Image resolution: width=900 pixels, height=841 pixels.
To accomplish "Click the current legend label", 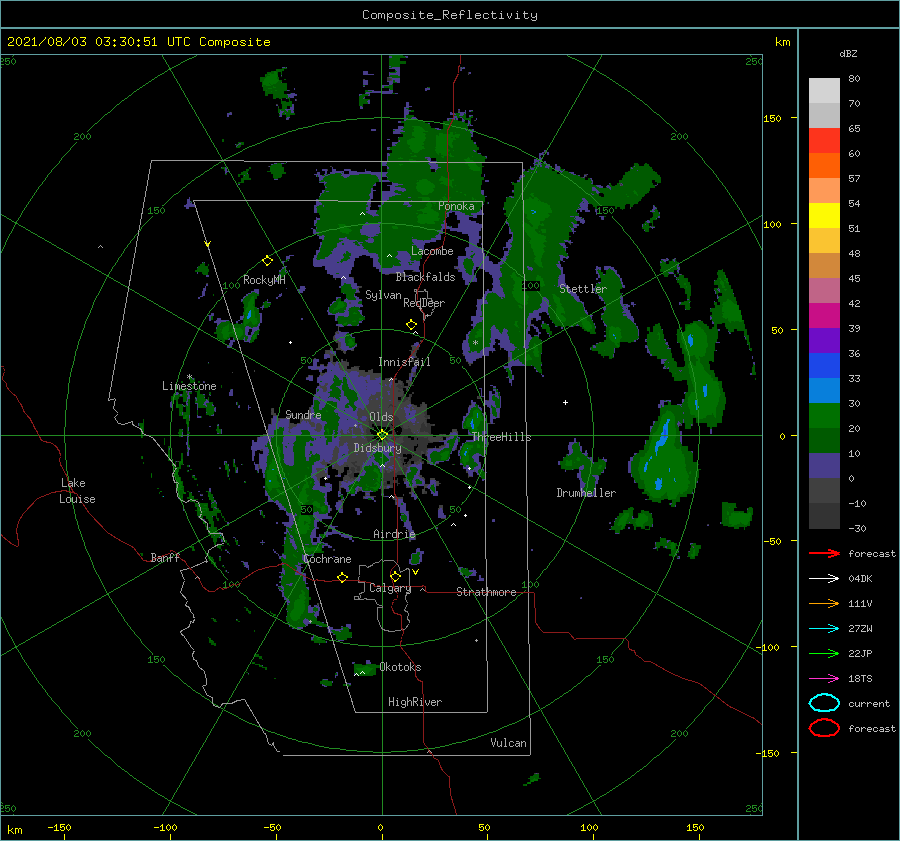I will click(x=869, y=704).
